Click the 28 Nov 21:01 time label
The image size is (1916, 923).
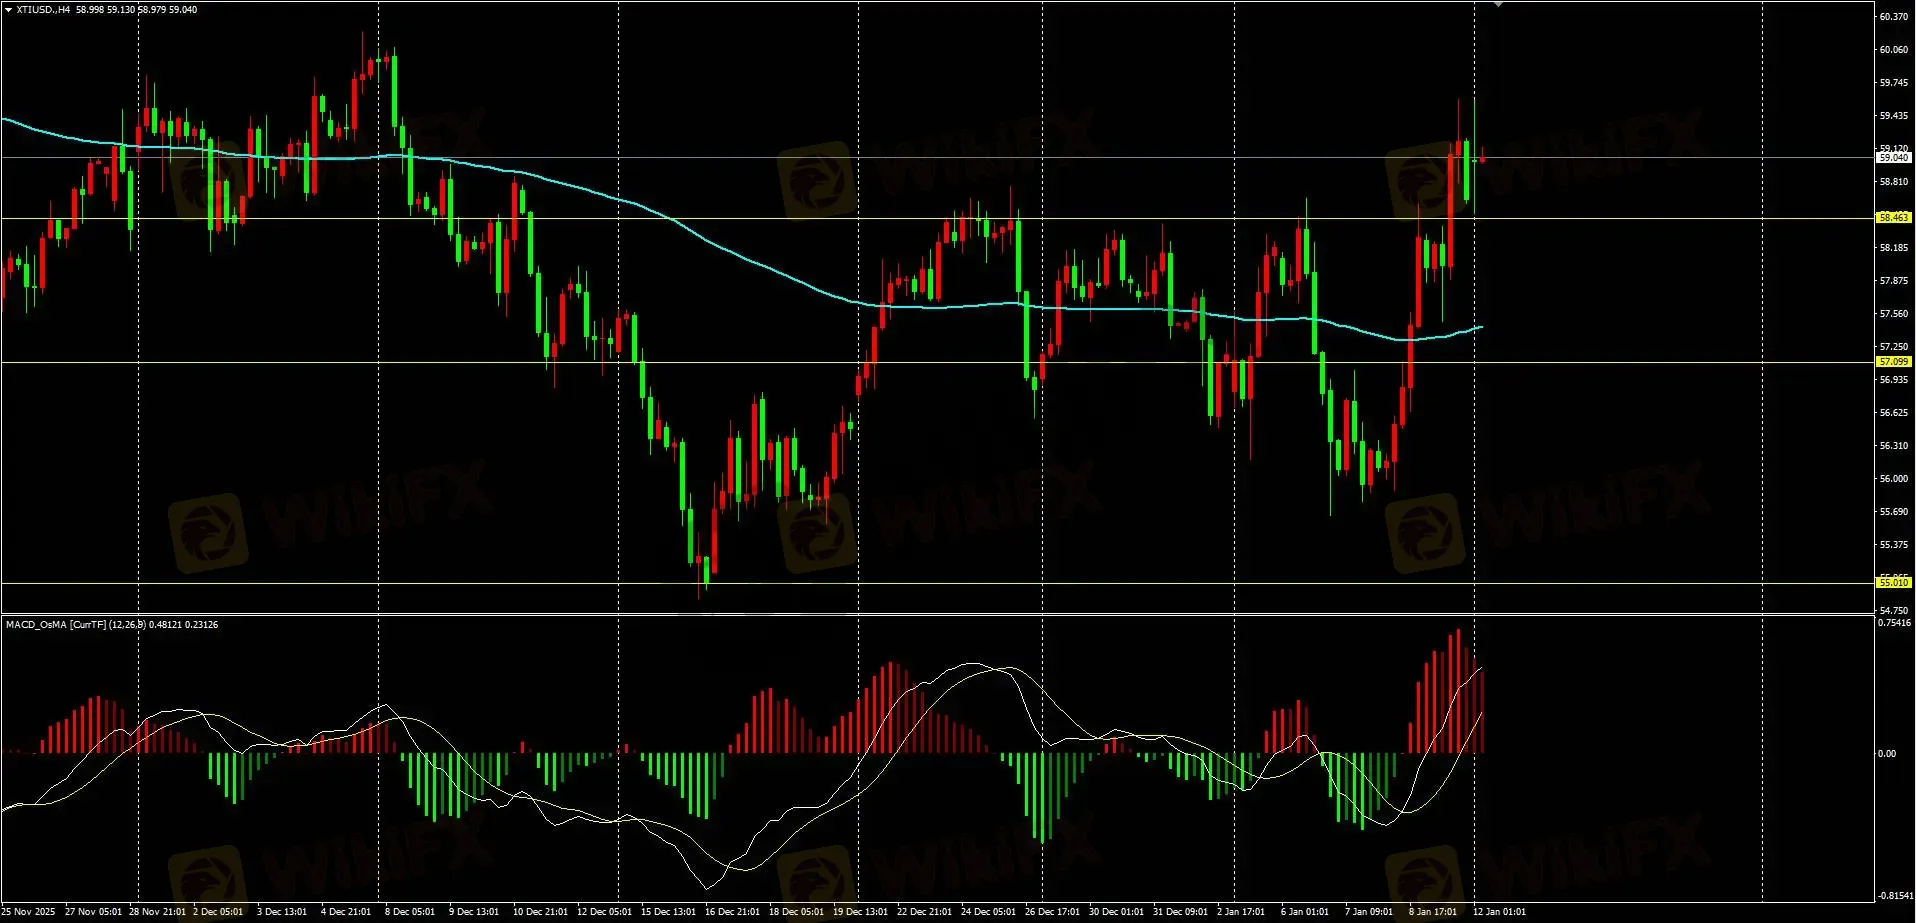(157, 912)
